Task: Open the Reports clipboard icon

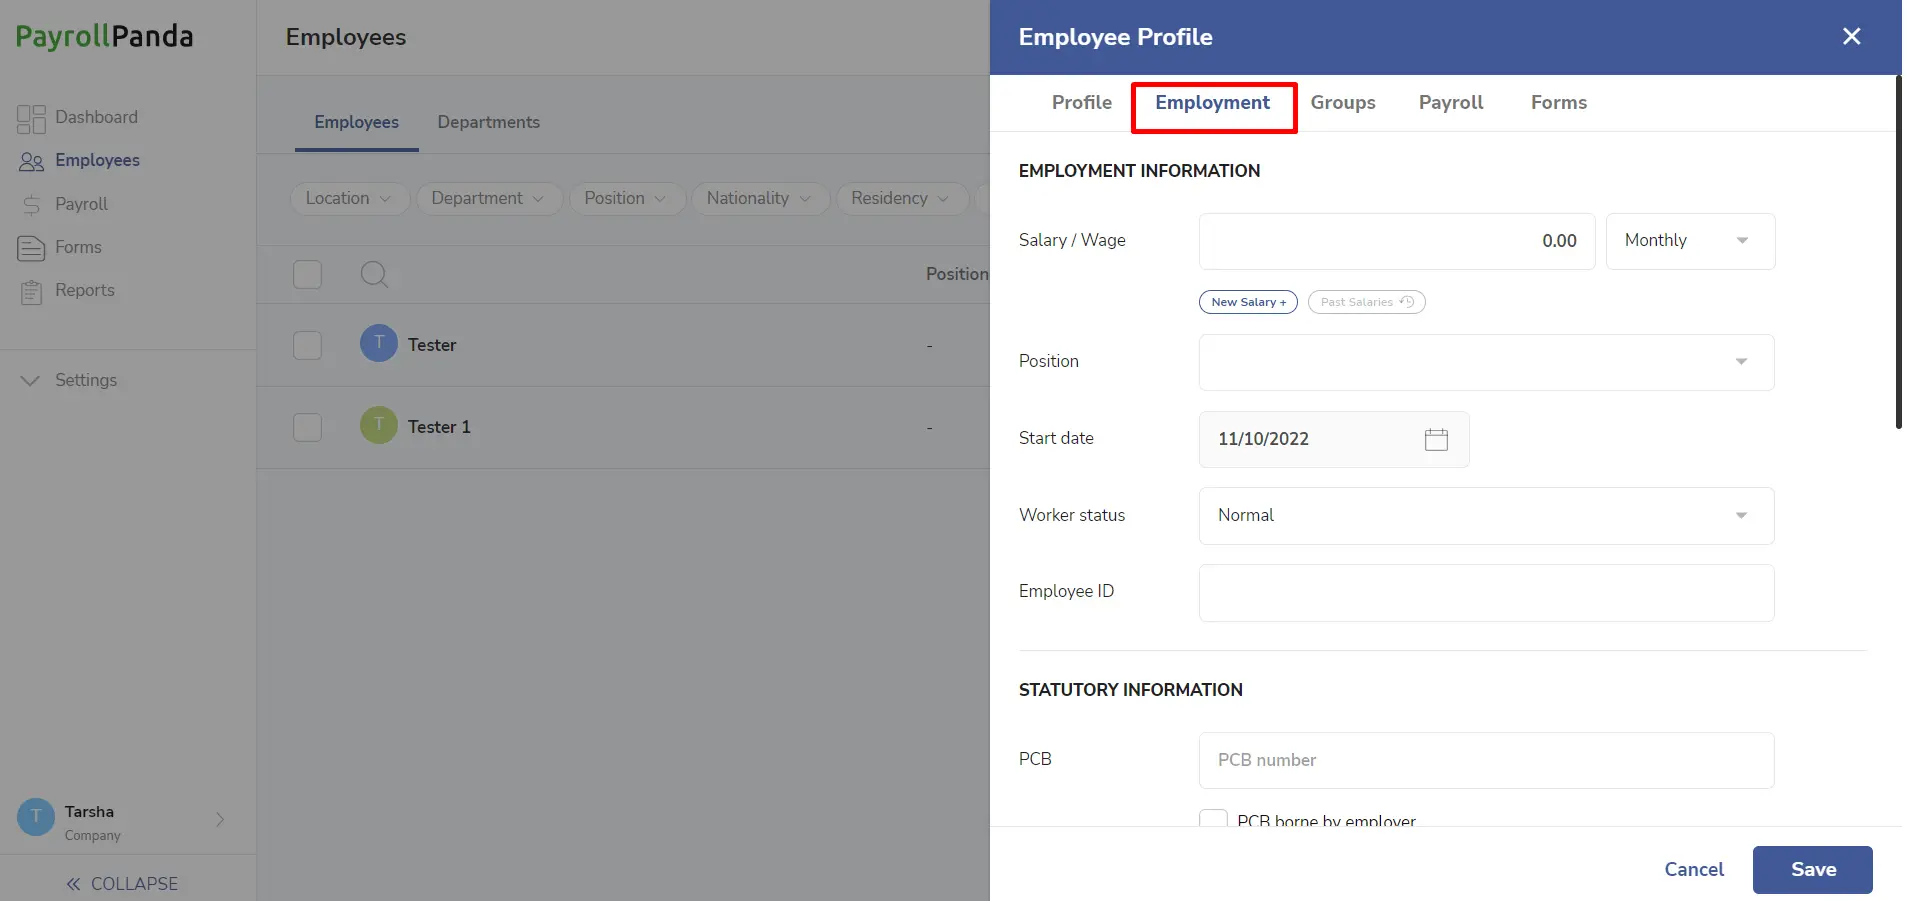Action: (32, 292)
